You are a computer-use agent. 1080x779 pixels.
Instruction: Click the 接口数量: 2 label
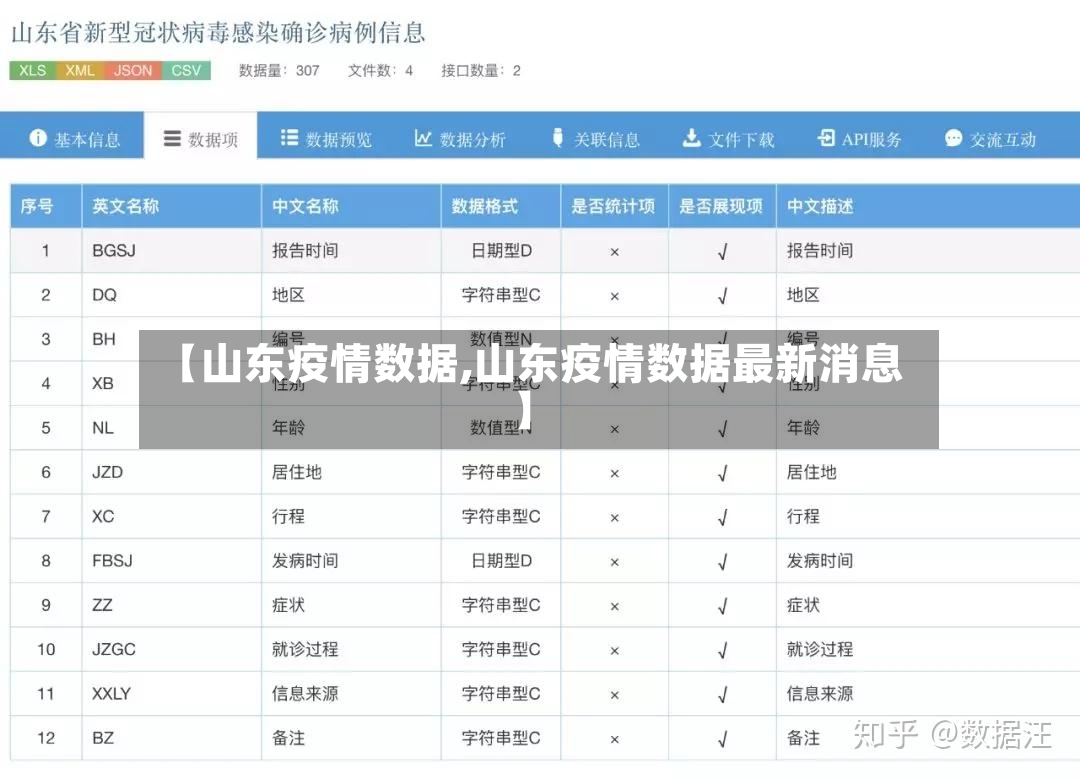481,70
